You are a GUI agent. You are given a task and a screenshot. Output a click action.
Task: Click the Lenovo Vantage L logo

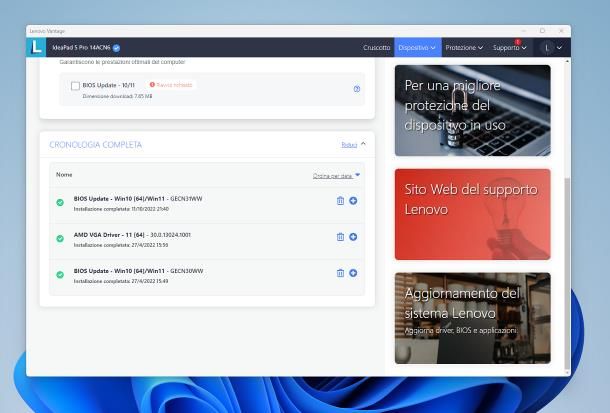(x=36, y=47)
